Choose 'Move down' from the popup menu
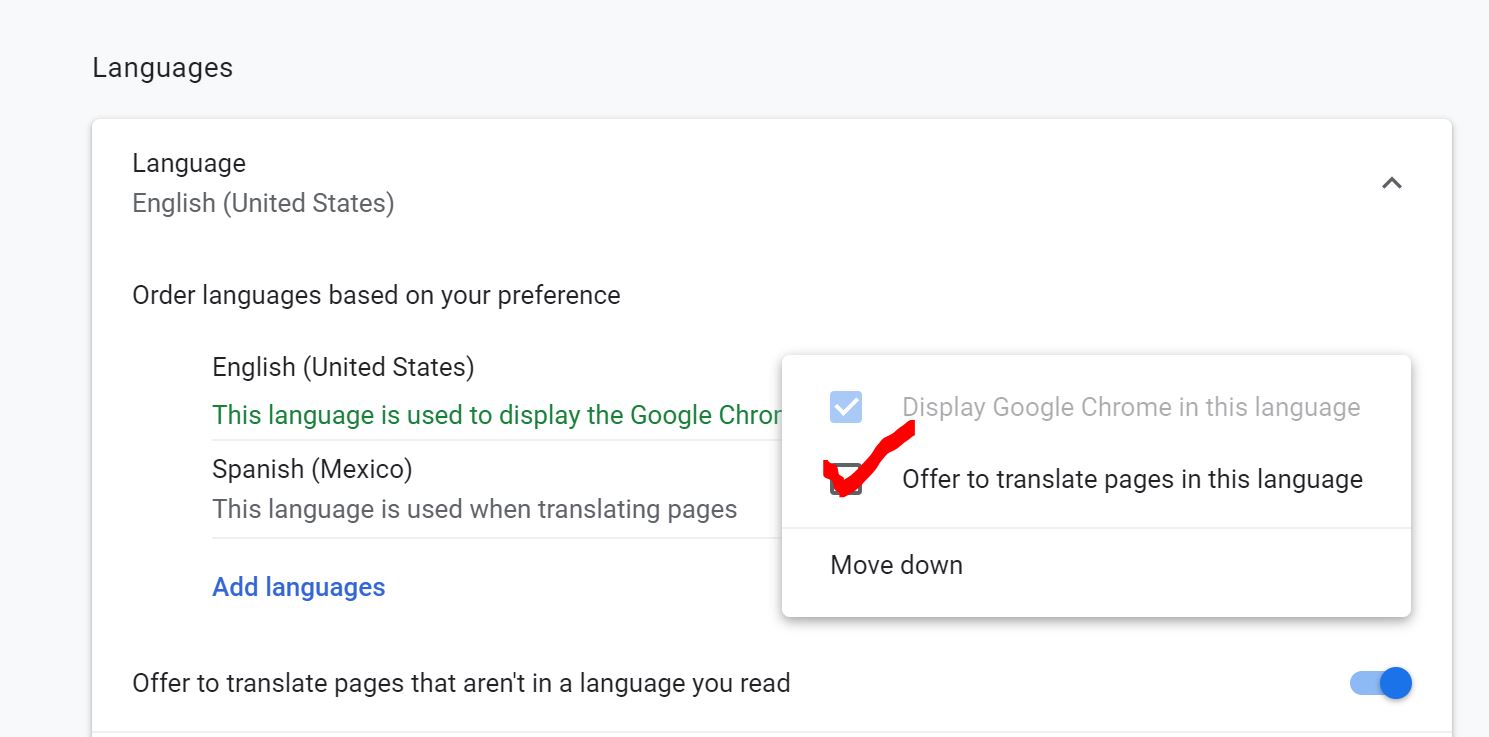 coord(896,565)
